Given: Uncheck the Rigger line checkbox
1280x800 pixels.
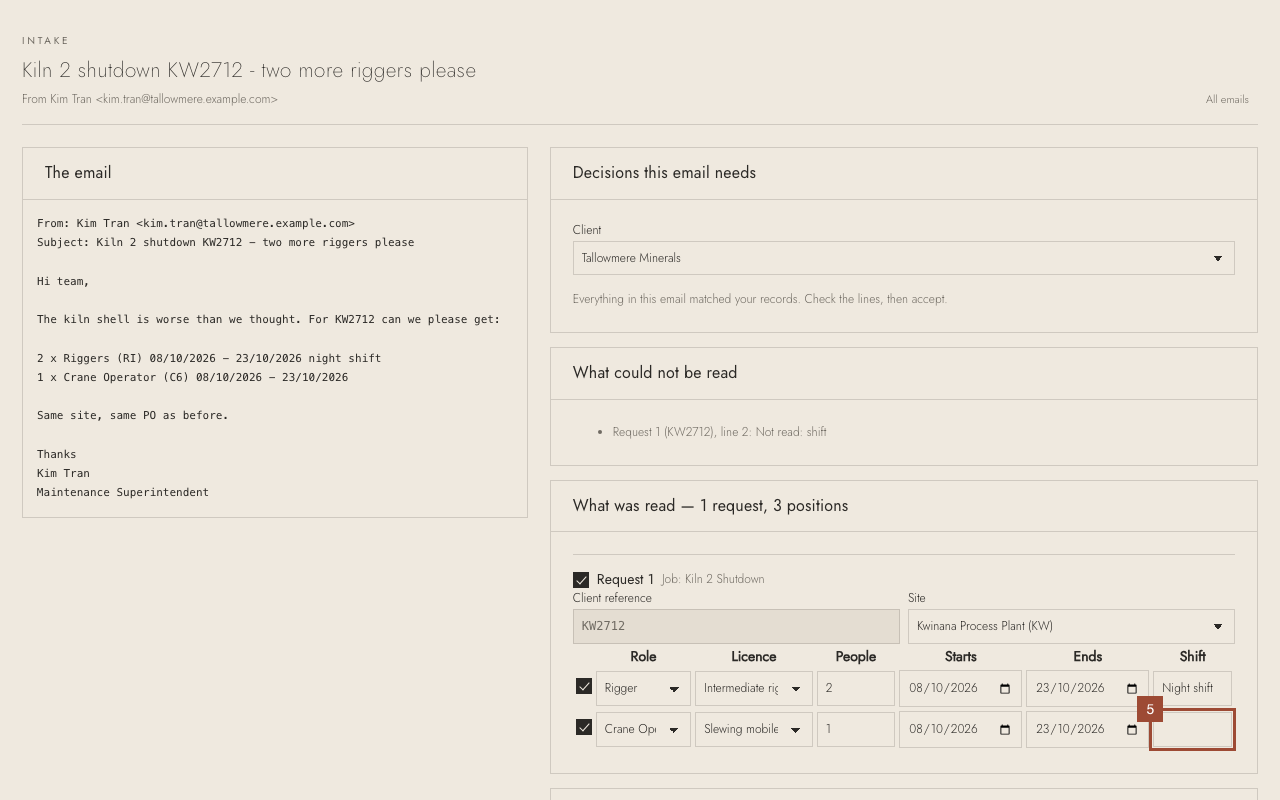Looking at the screenshot, I should pos(584,686).
